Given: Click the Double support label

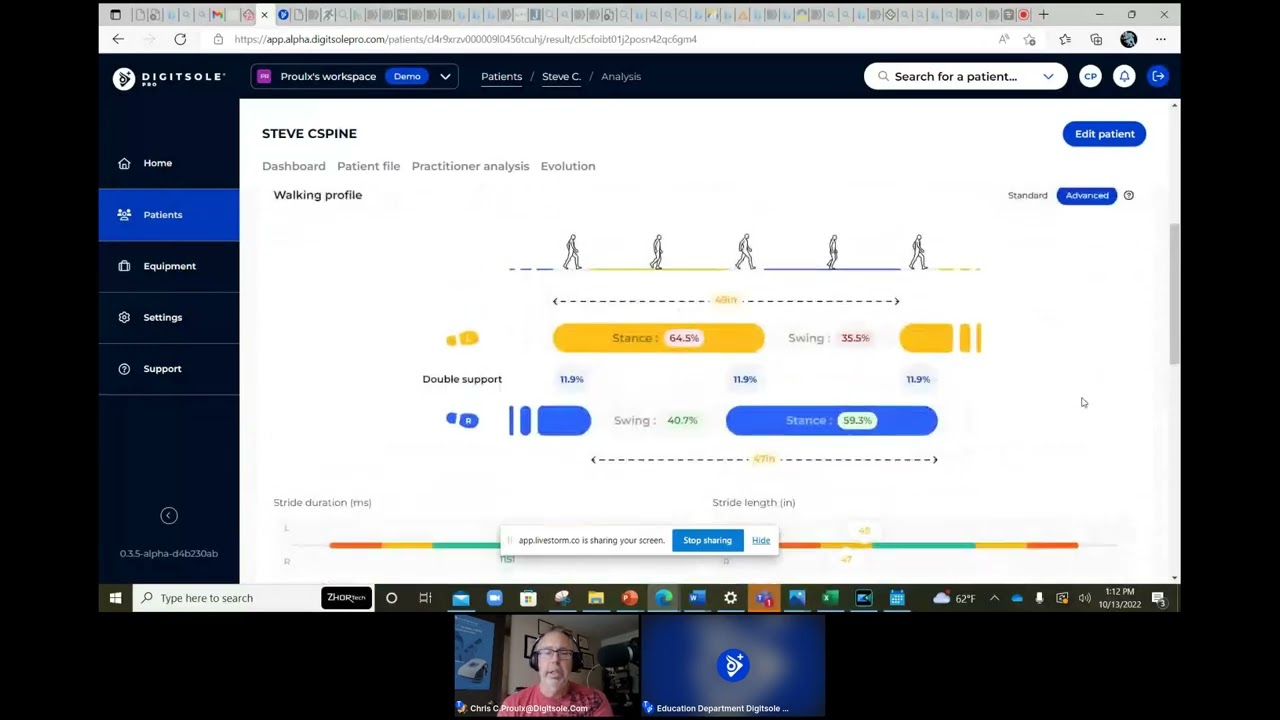Looking at the screenshot, I should pos(462,379).
